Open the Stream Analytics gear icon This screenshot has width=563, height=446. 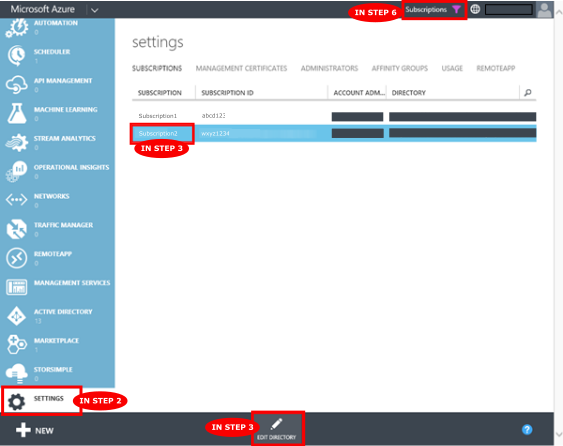coord(17,143)
